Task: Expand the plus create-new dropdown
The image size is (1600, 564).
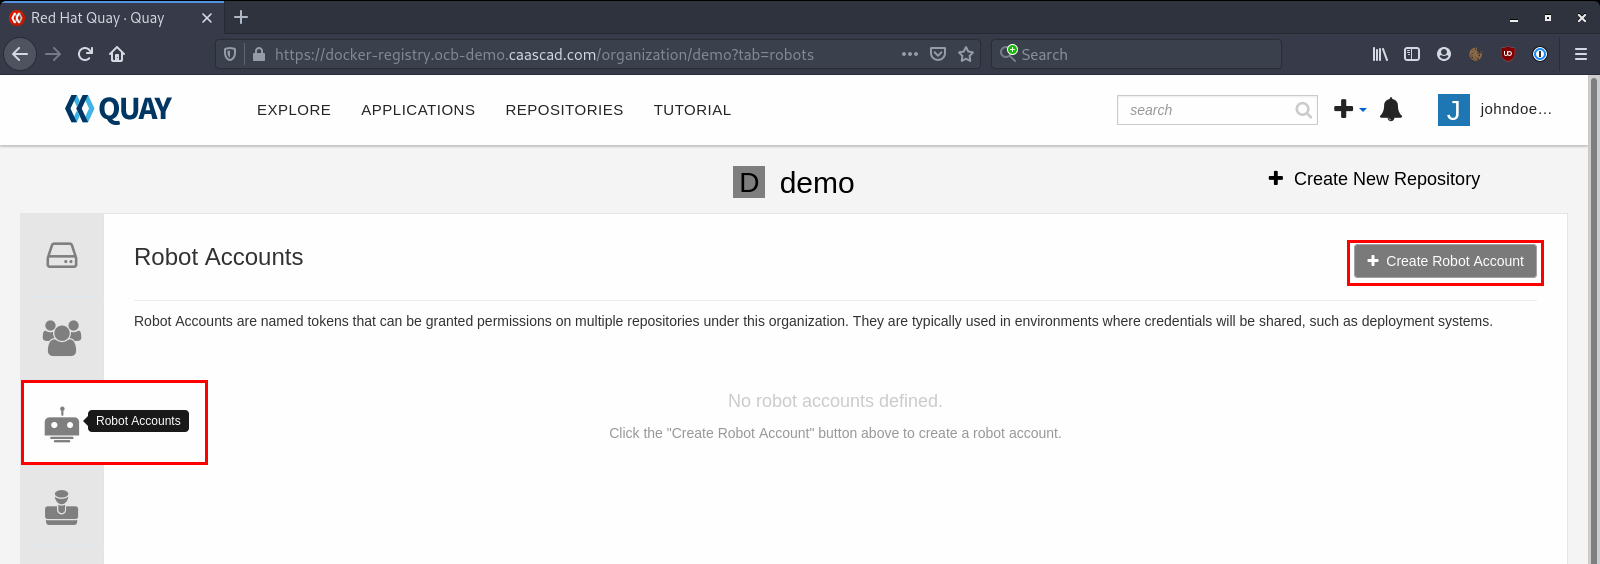Action: coord(1350,109)
